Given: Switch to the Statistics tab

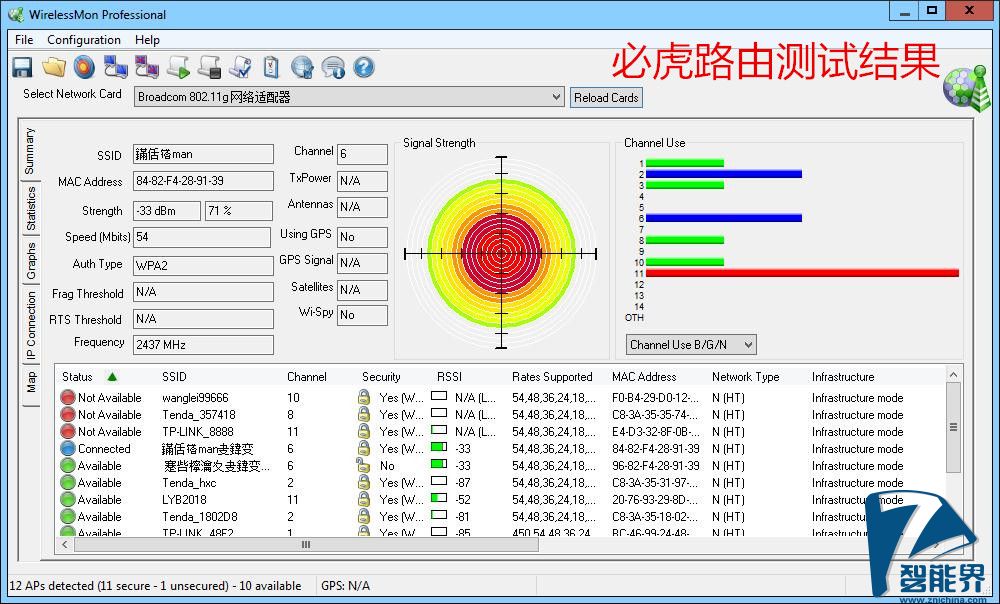Looking at the screenshot, I should [x=31, y=209].
